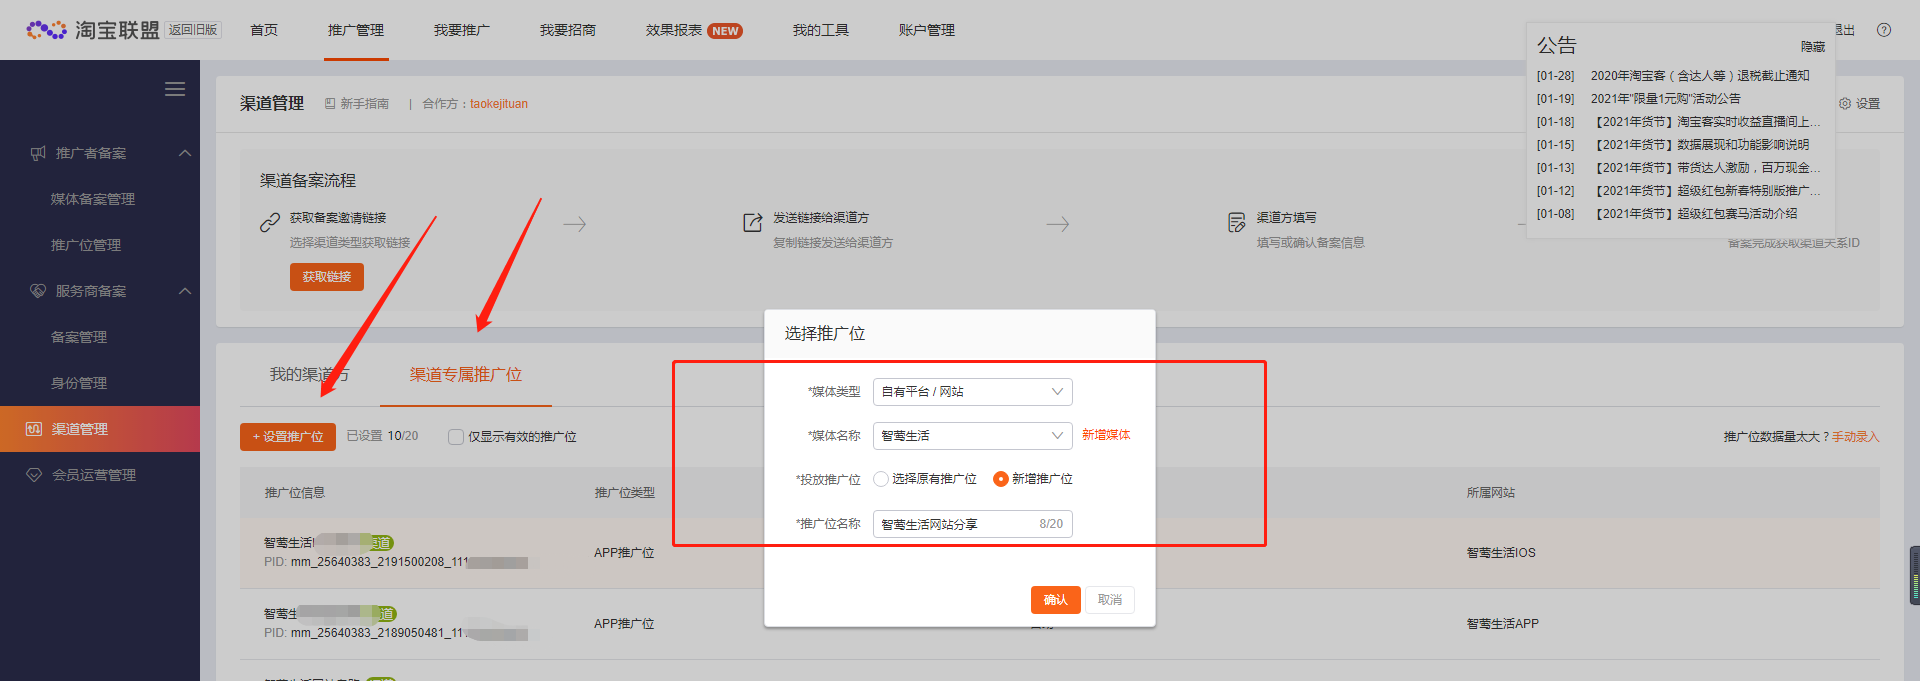
Task: Open announcement 淘宝客实时收益直播间
Action: tap(1706, 122)
